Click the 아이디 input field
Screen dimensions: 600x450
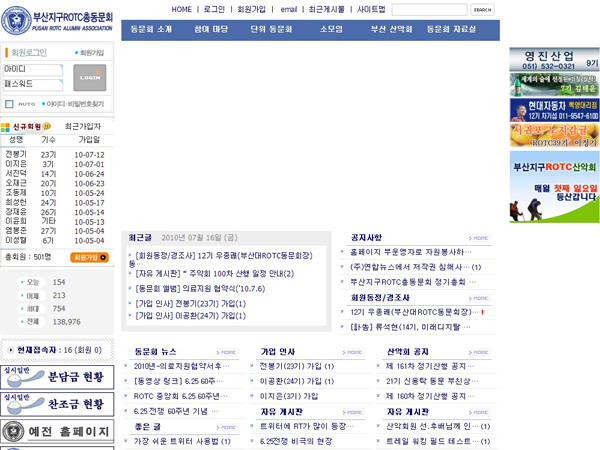34,68
